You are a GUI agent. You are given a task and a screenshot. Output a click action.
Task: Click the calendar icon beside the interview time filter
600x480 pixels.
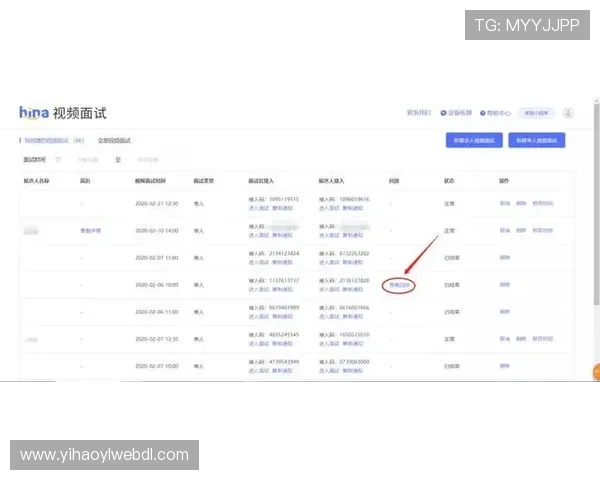pyautogui.click(x=58, y=159)
